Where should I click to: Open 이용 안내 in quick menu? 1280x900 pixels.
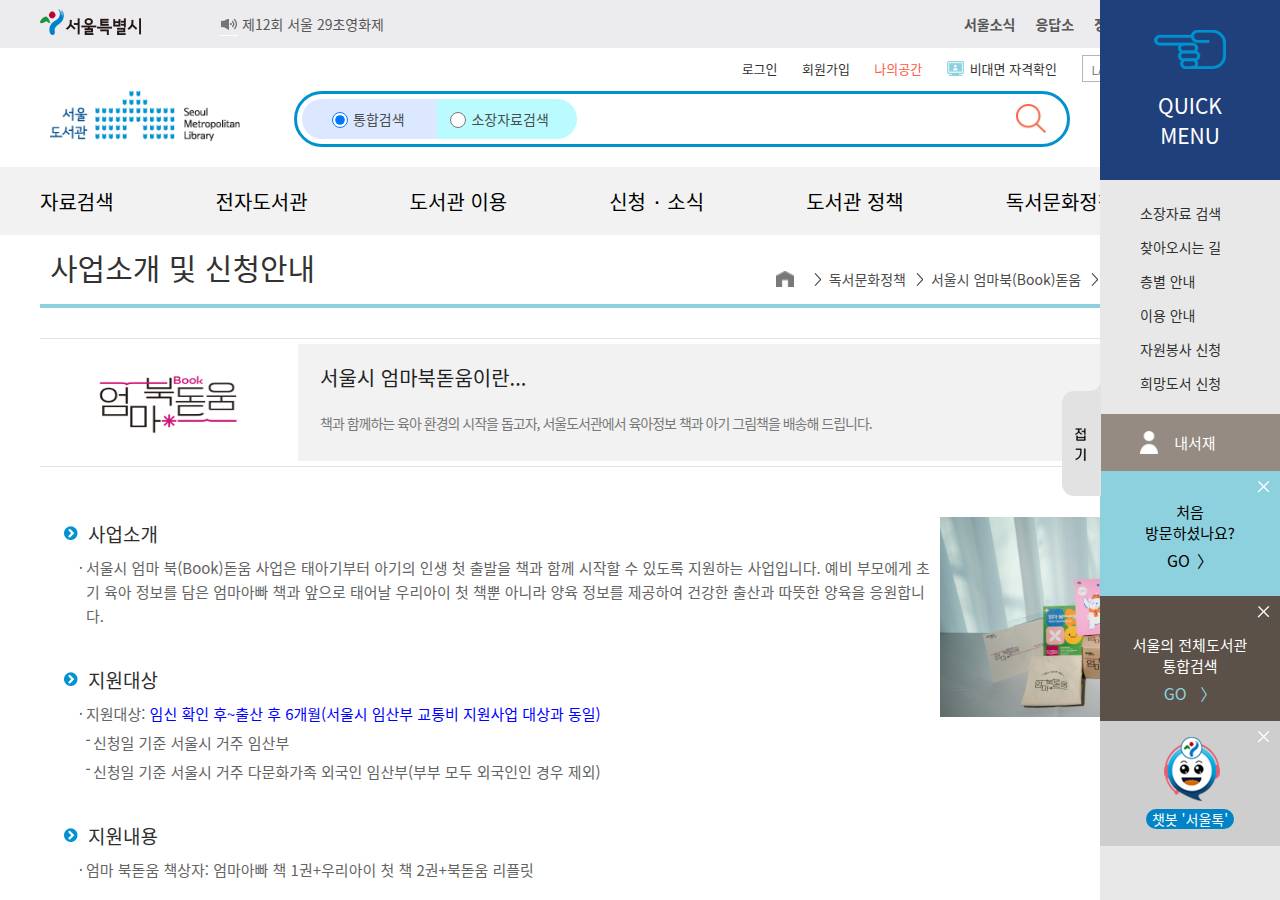[1168, 316]
